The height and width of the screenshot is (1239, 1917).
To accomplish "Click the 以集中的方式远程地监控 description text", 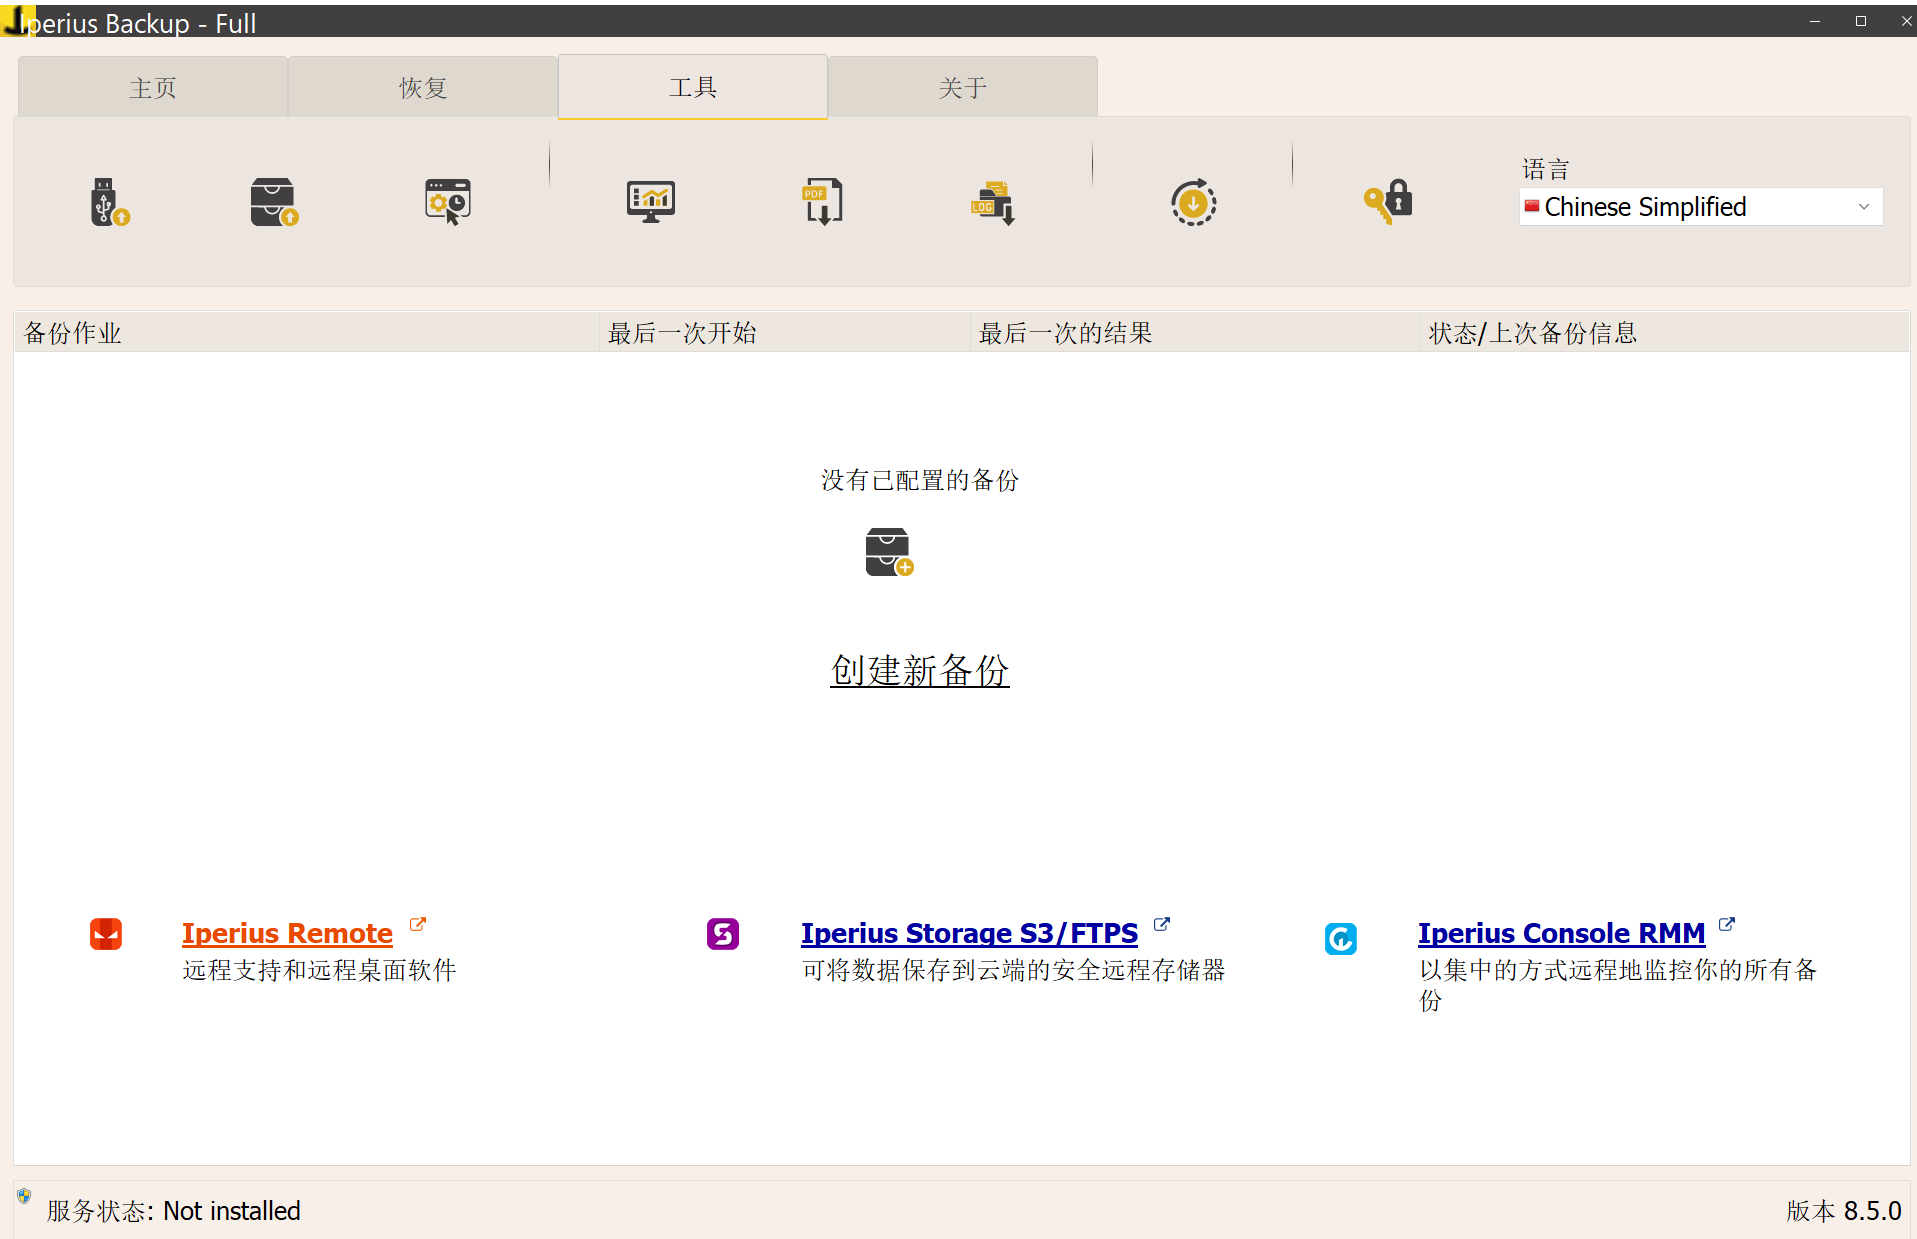I will (1617, 985).
